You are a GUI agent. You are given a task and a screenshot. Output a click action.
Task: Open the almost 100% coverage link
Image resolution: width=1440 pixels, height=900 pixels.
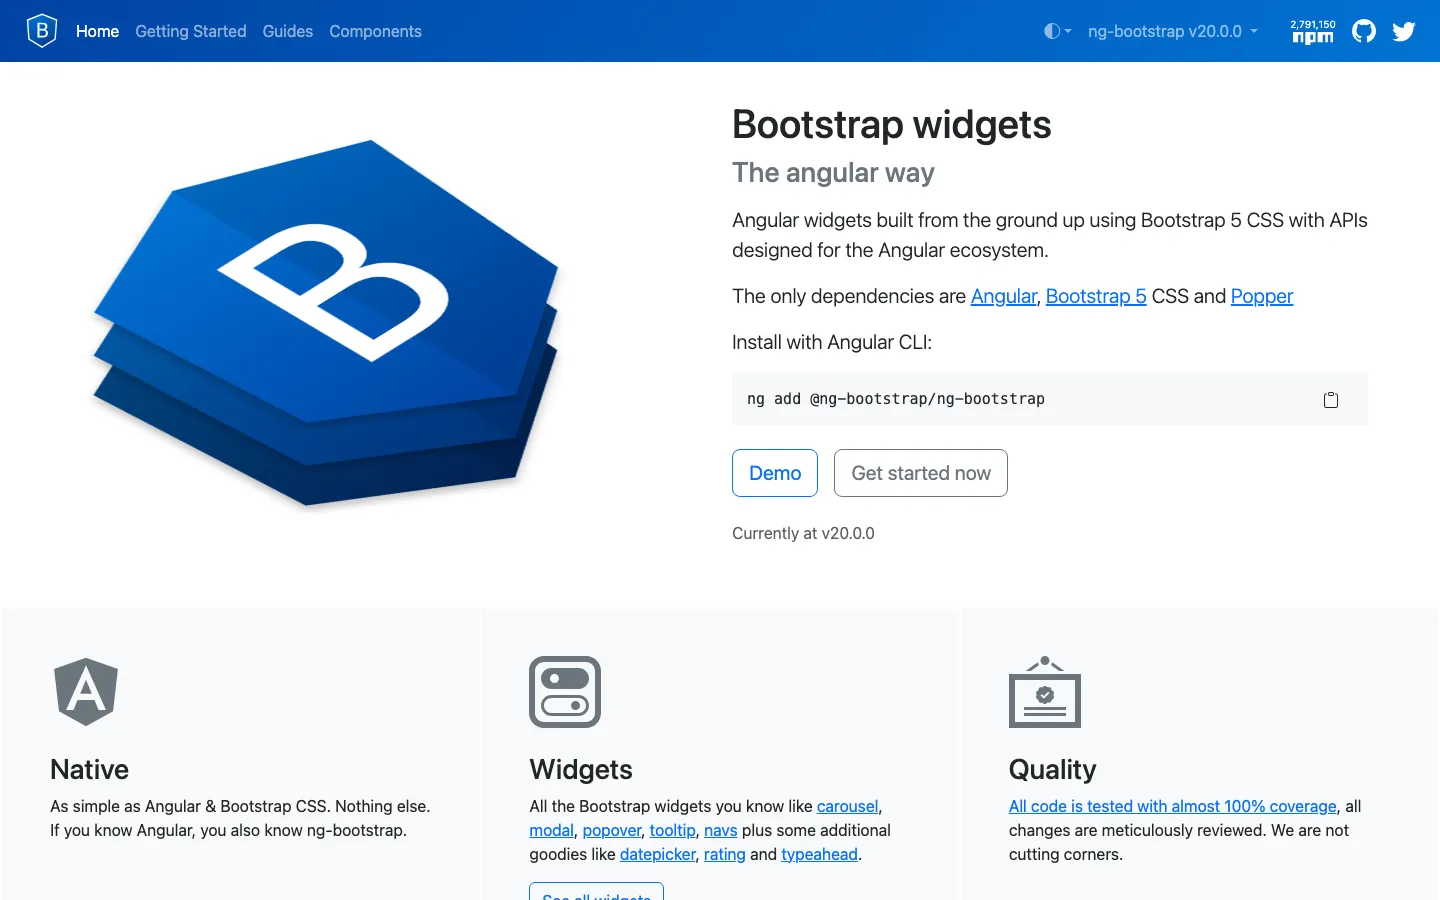(1172, 806)
